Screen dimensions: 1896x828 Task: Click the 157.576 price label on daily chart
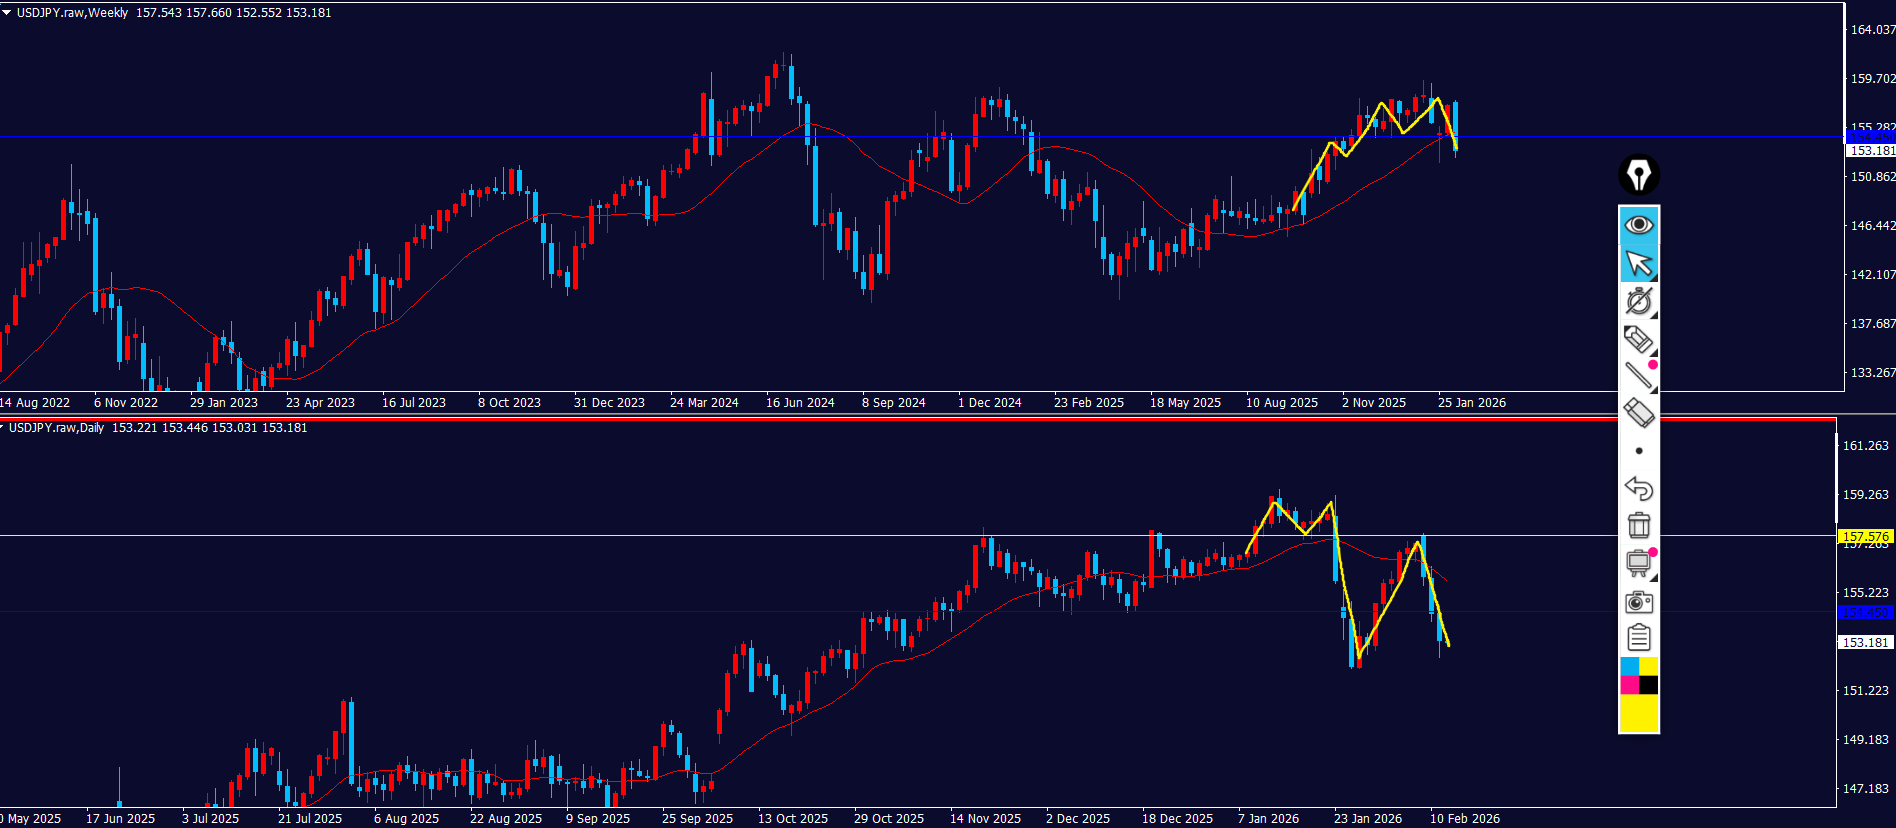pos(1865,537)
